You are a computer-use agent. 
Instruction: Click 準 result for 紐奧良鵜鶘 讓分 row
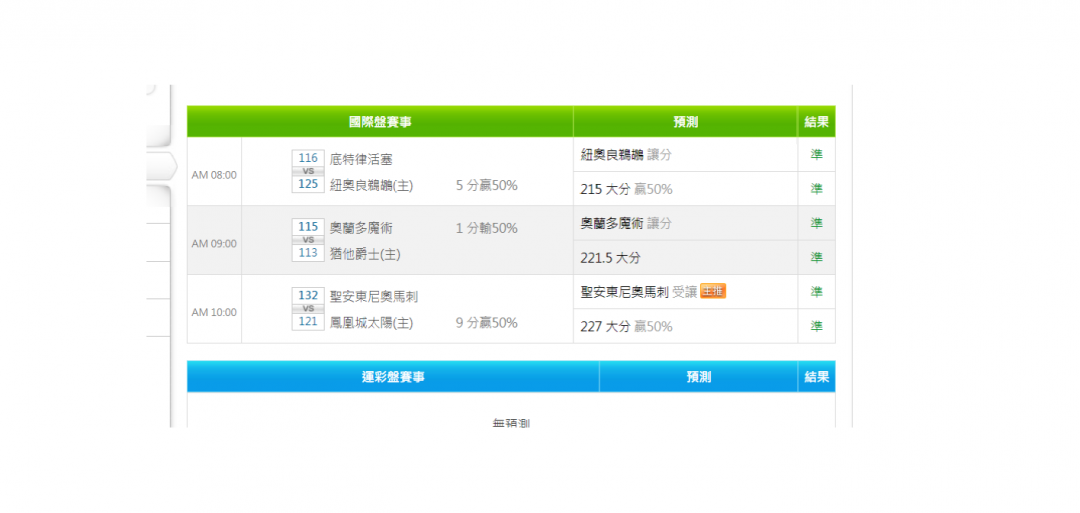point(816,155)
